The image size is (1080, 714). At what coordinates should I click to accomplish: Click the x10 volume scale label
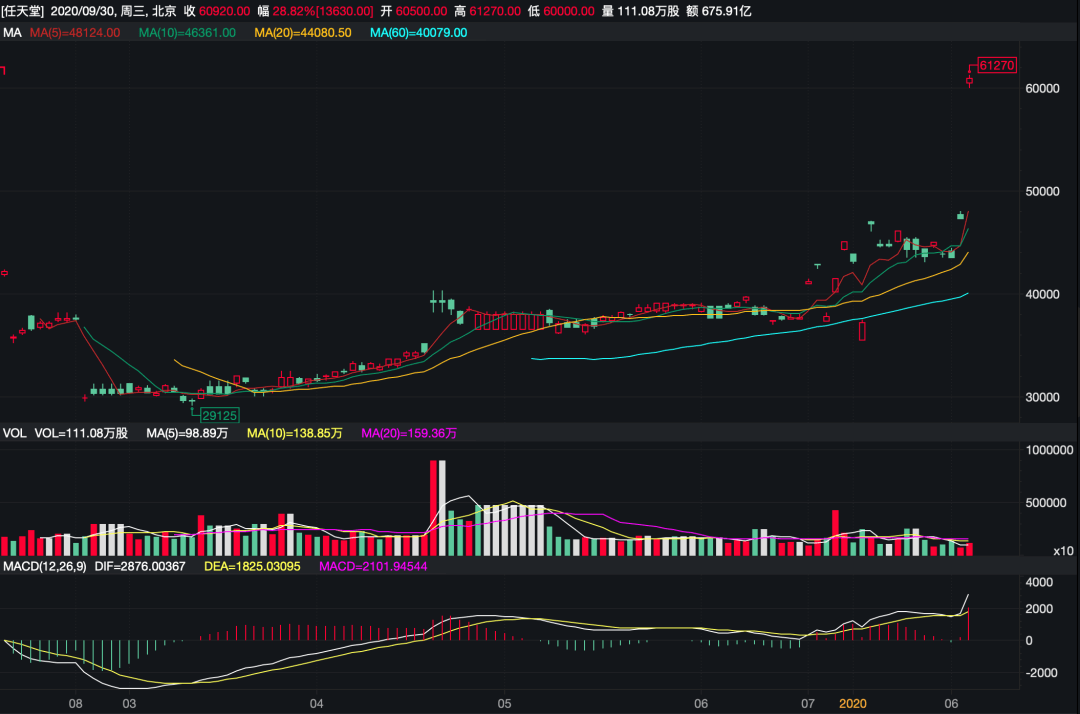pos(1063,551)
